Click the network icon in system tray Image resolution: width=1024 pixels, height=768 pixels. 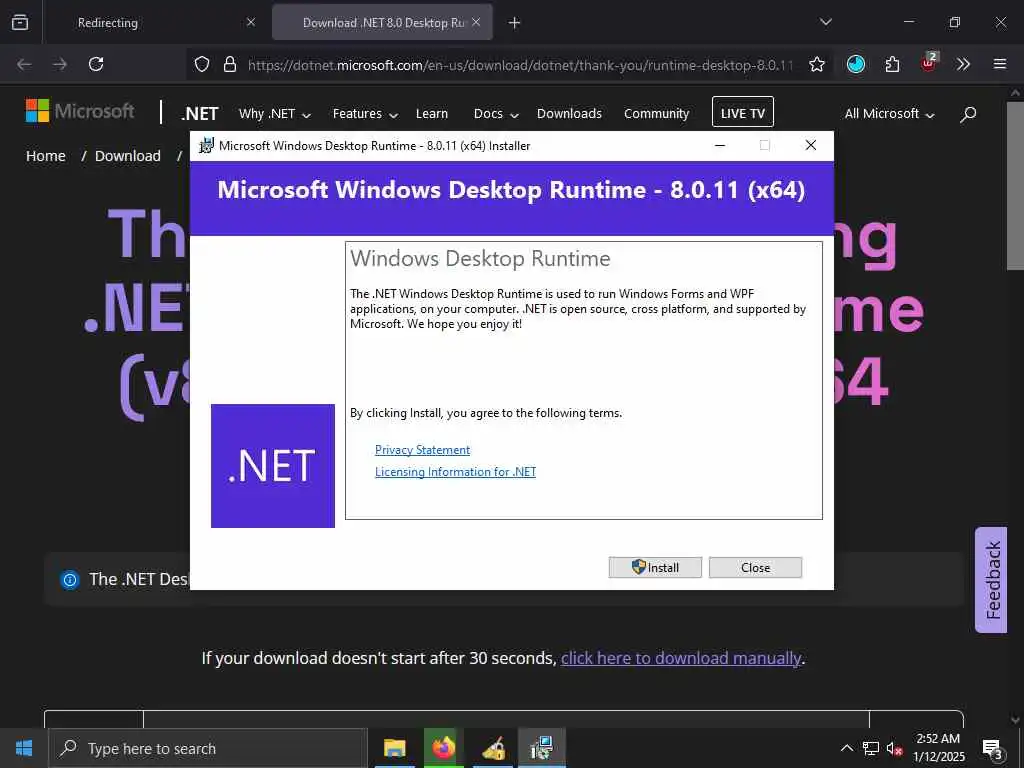871,748
